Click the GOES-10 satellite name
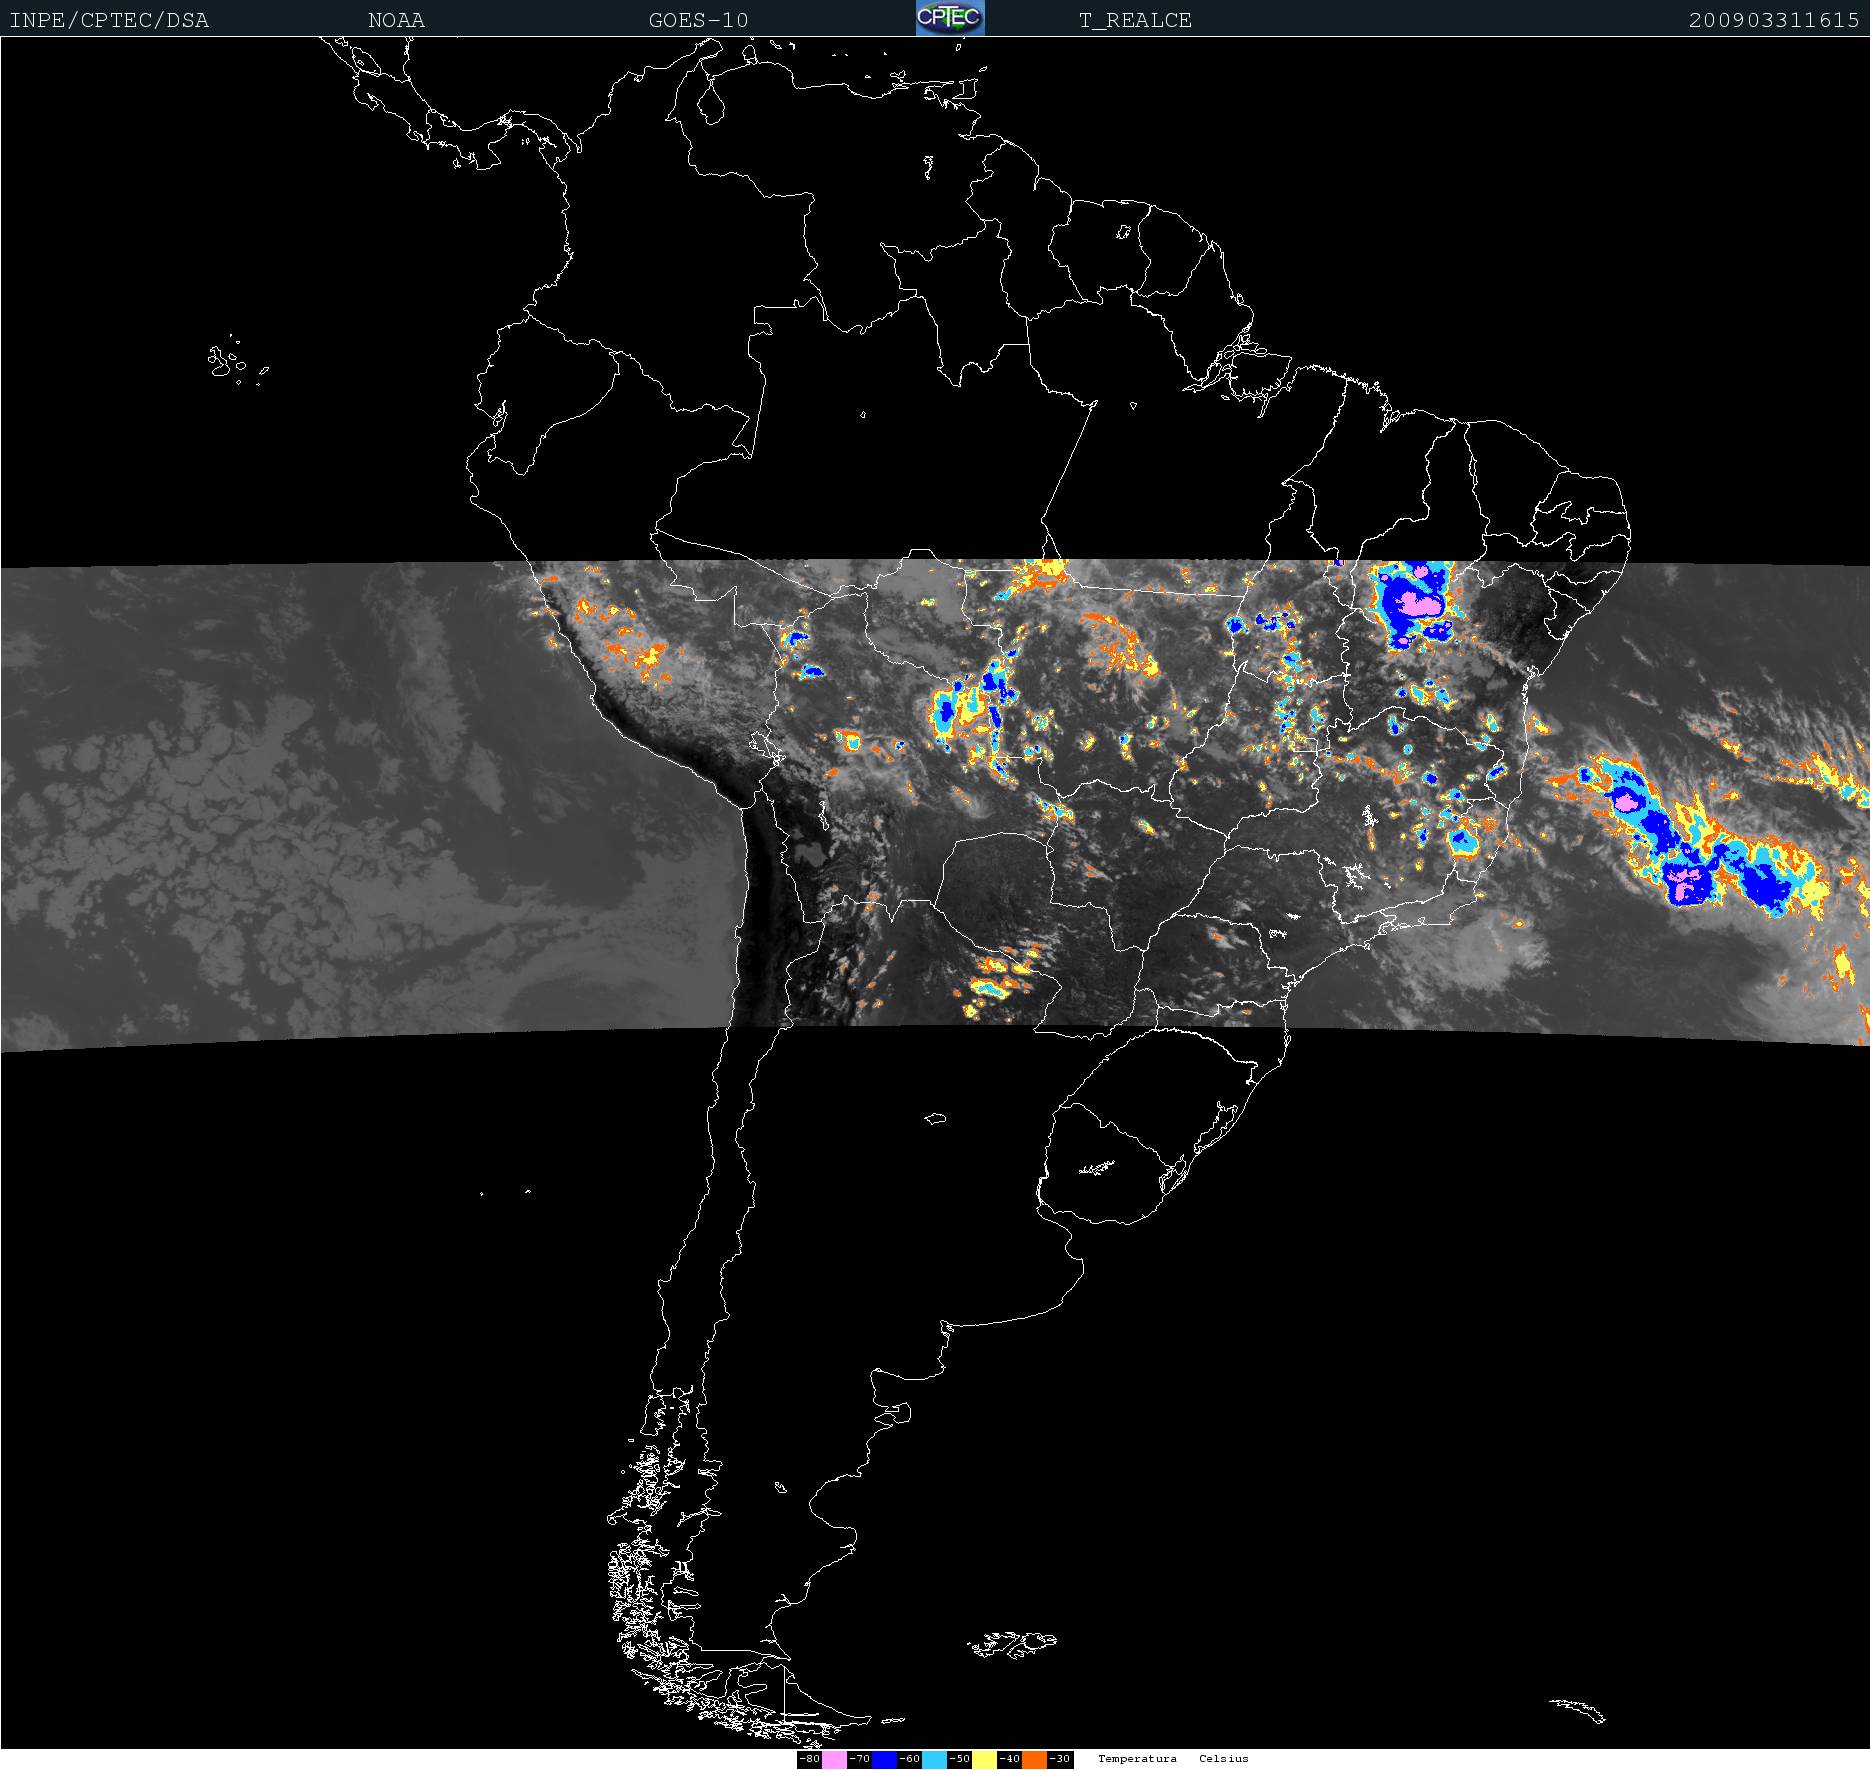Screen dimensions: 1870x1770 [698, 20]
